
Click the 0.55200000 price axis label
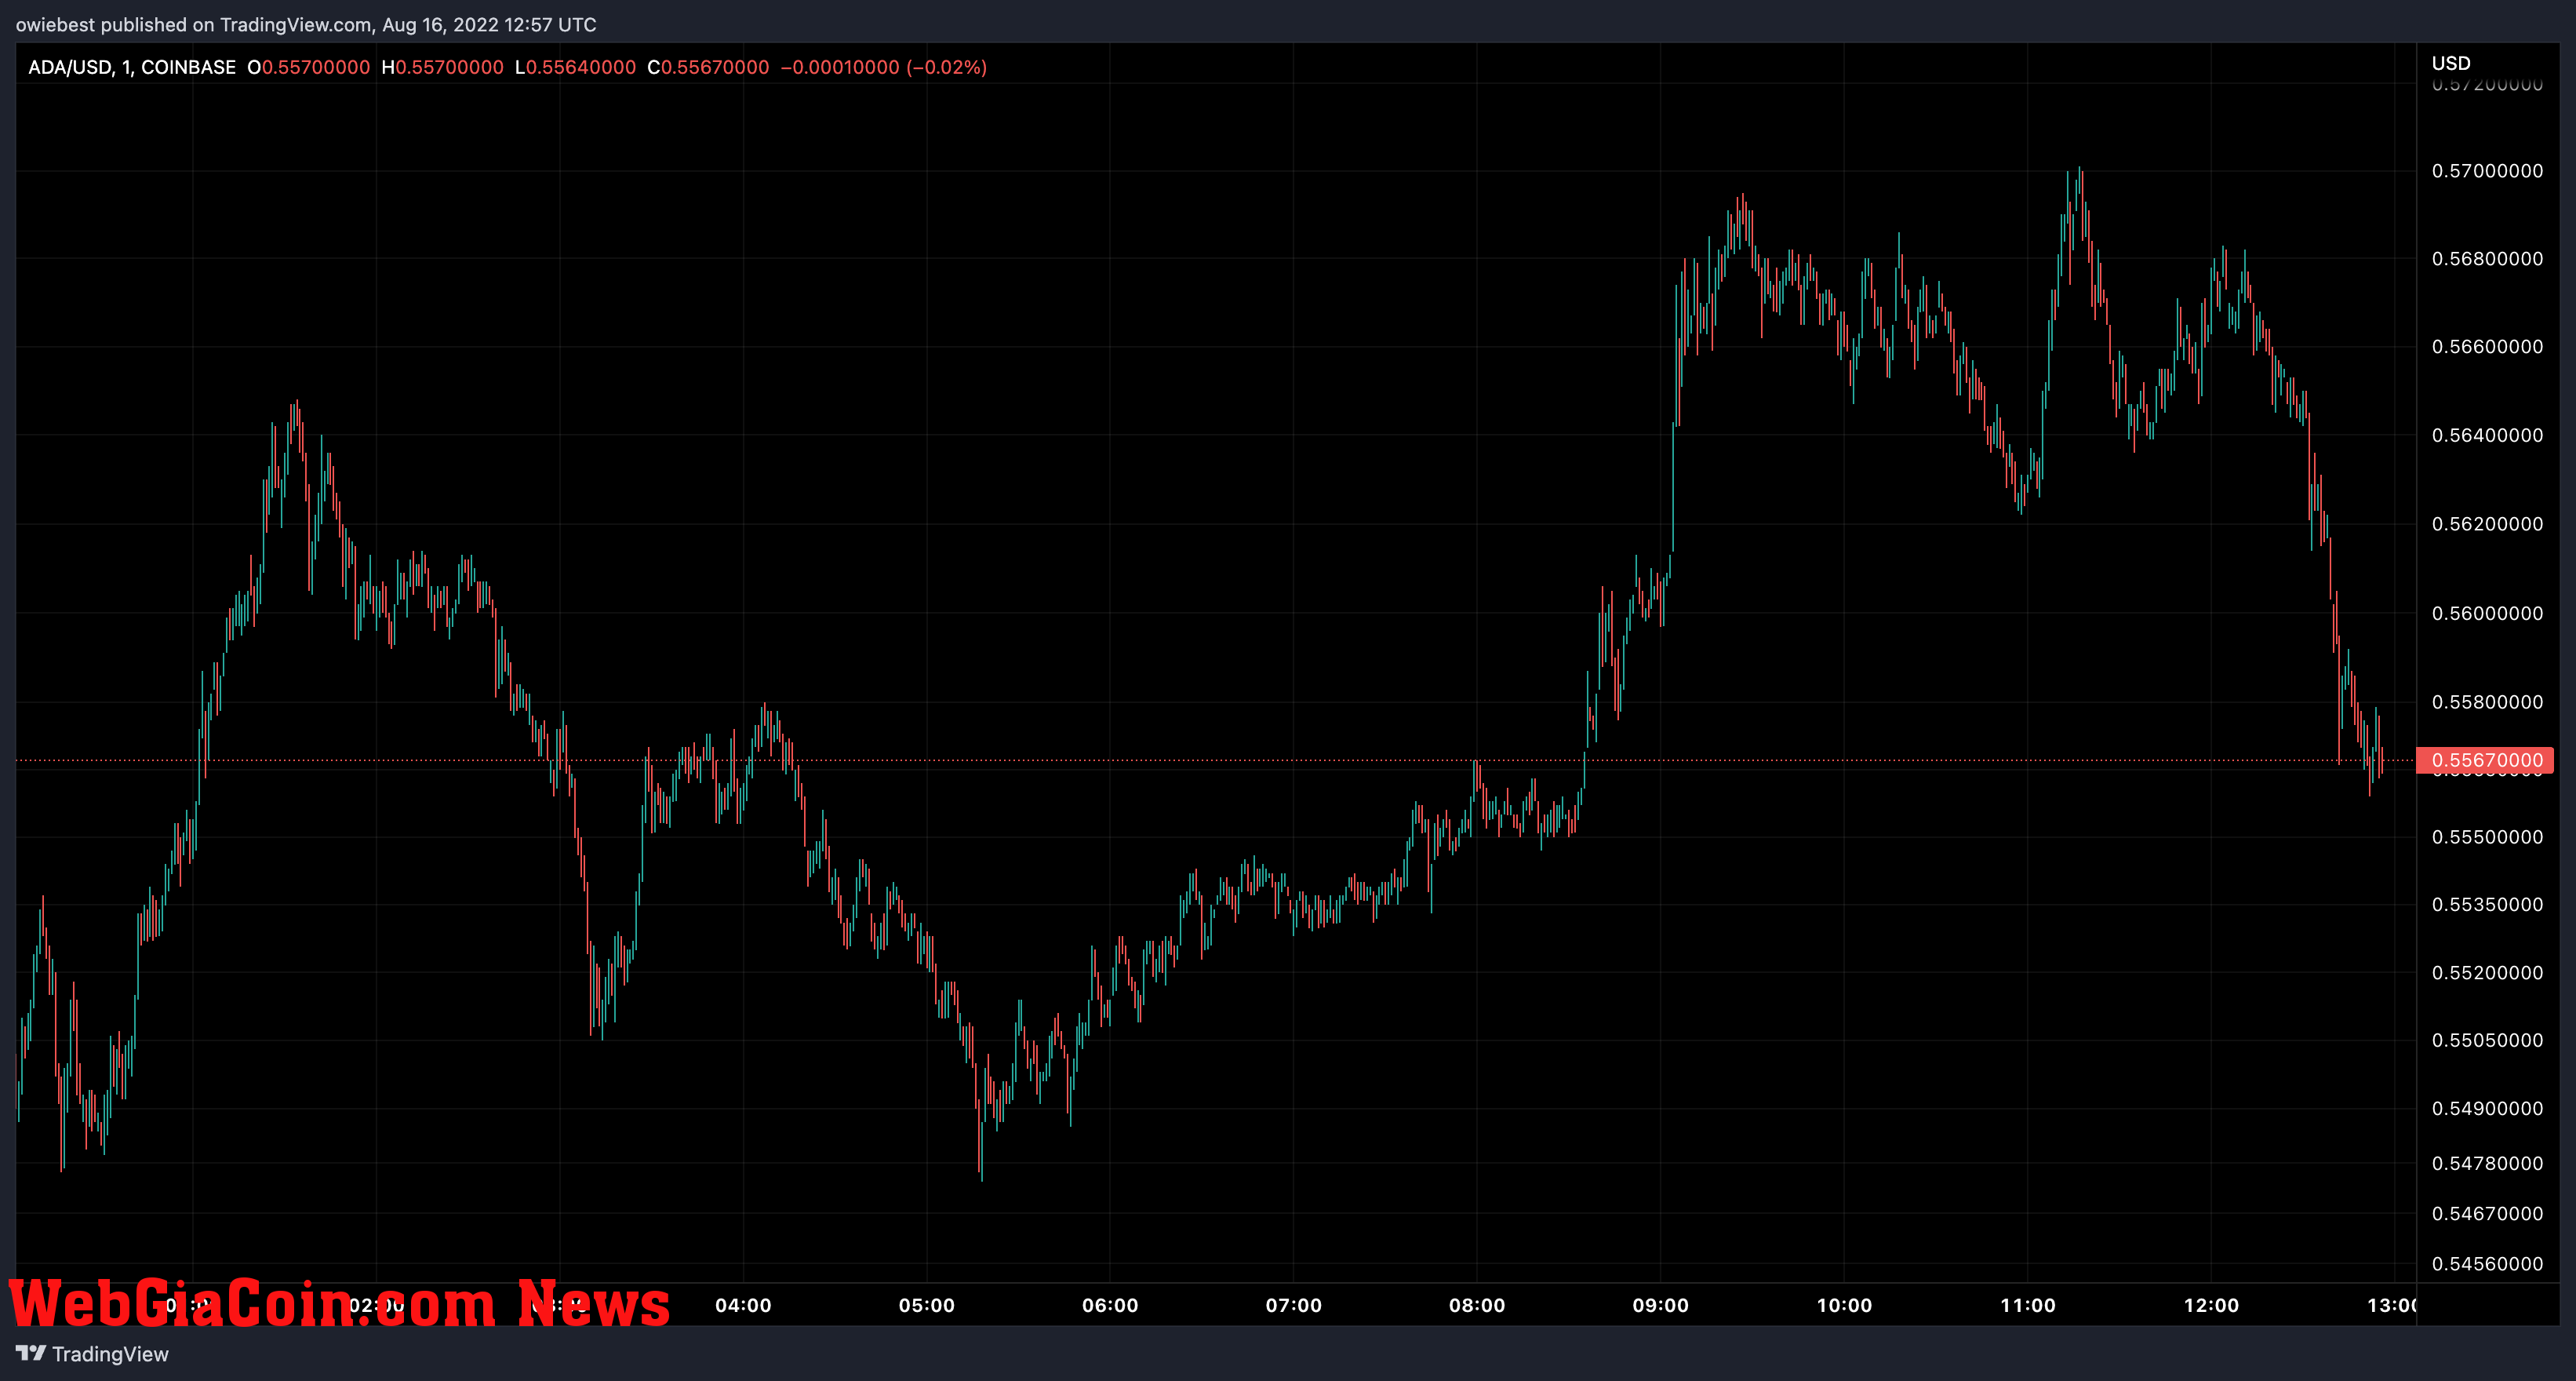point(2487,973)
